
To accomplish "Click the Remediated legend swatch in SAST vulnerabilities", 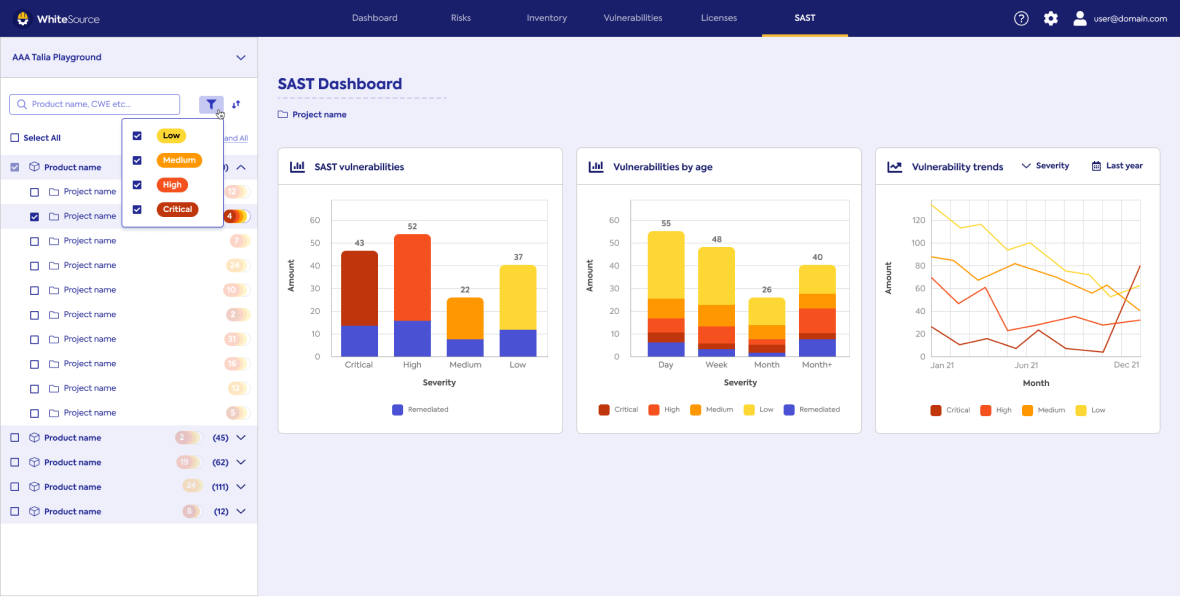I will point(398,409).
